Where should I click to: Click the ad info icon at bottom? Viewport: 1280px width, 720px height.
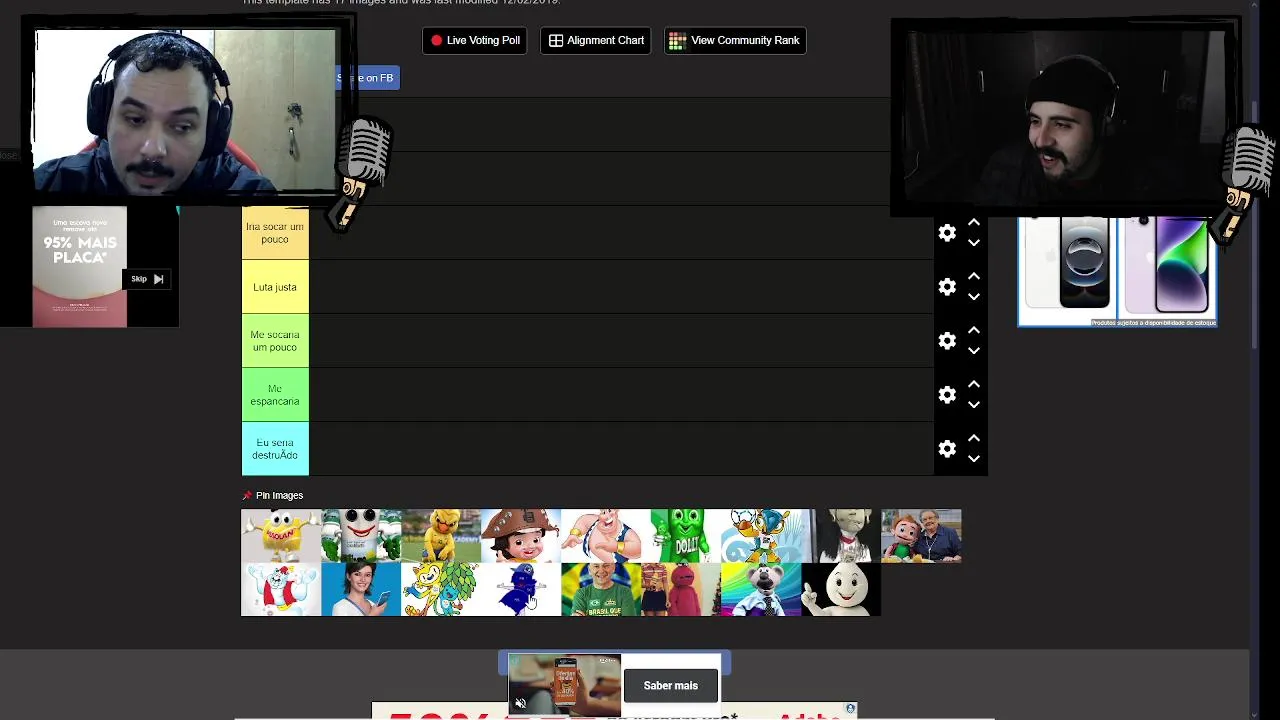(x=850, y=709)
